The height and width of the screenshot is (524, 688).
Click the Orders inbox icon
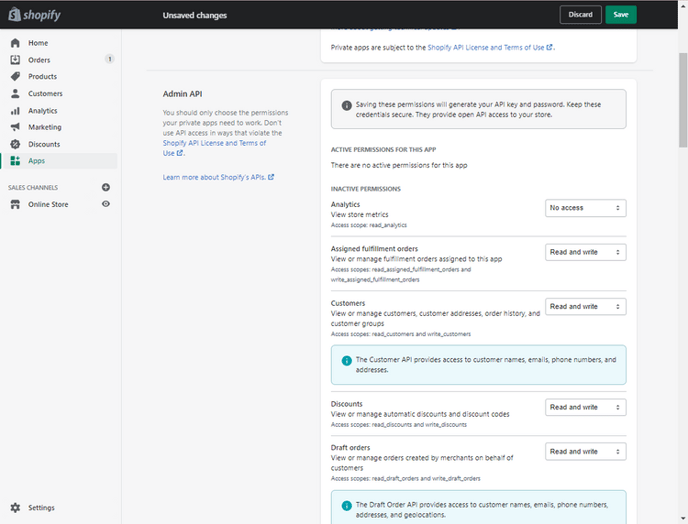[15, 60]
